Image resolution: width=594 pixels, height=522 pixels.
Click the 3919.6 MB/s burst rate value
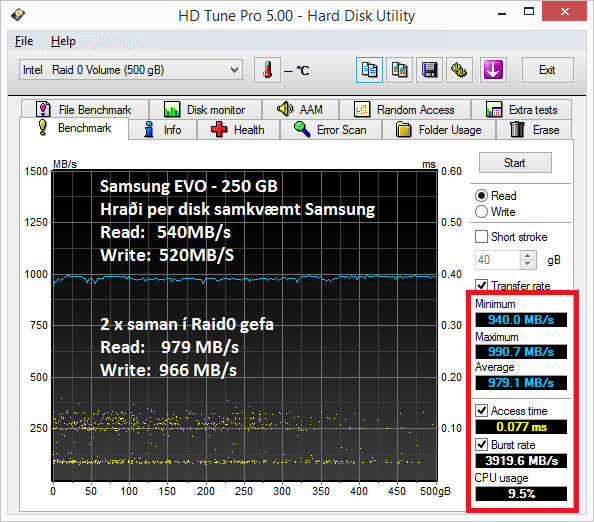point(521,461)
